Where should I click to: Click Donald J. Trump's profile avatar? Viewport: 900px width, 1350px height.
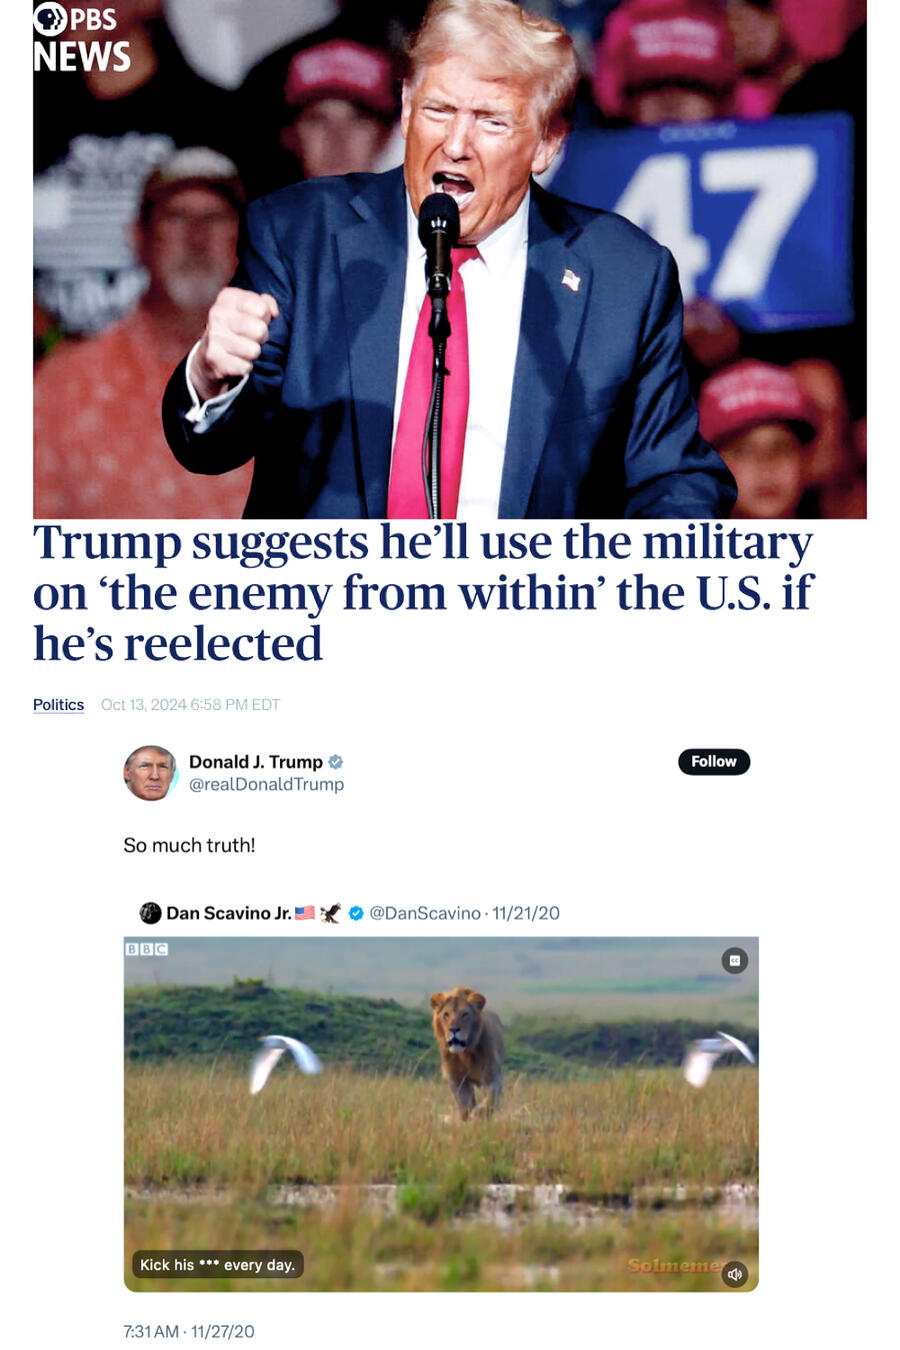(150, 773)
